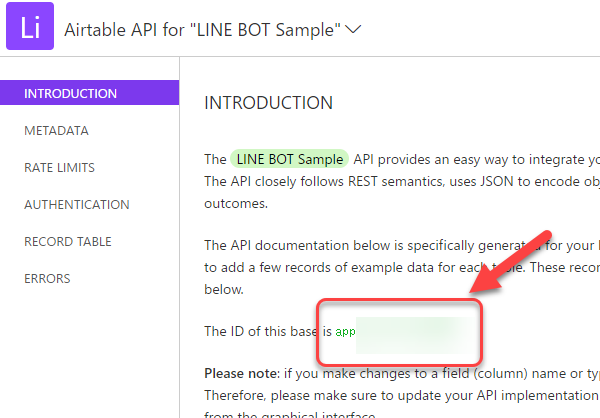Click the green highlighted LINE BOT Sample label

point(289,159)
